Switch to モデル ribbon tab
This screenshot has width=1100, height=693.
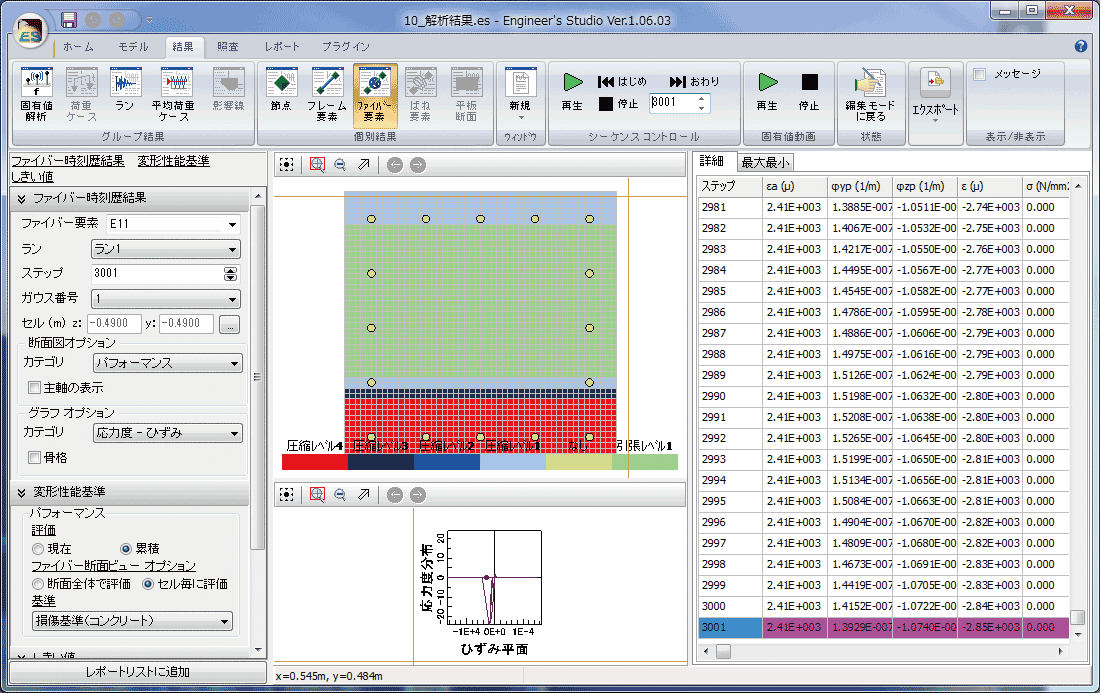(133, 47)
